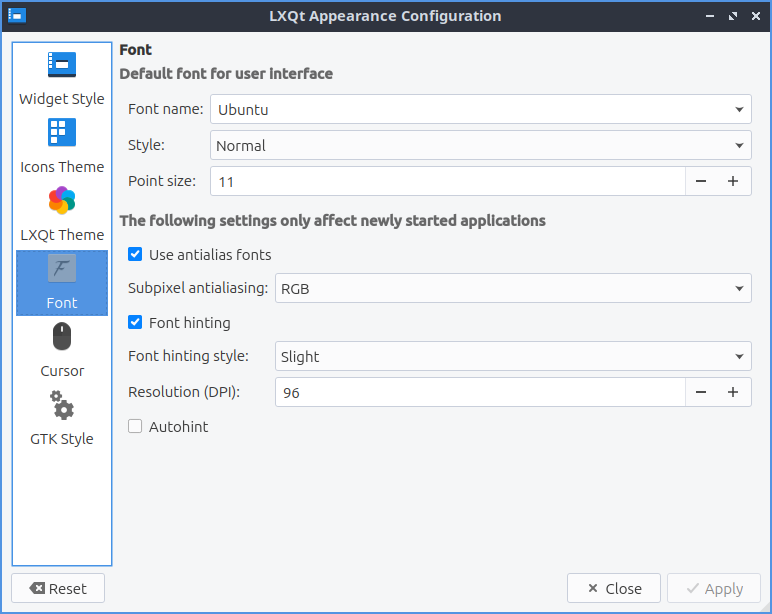772x614 pixels.
Task: Open the LXQt Theme colorful icon
Action: (x=62, y=201)
